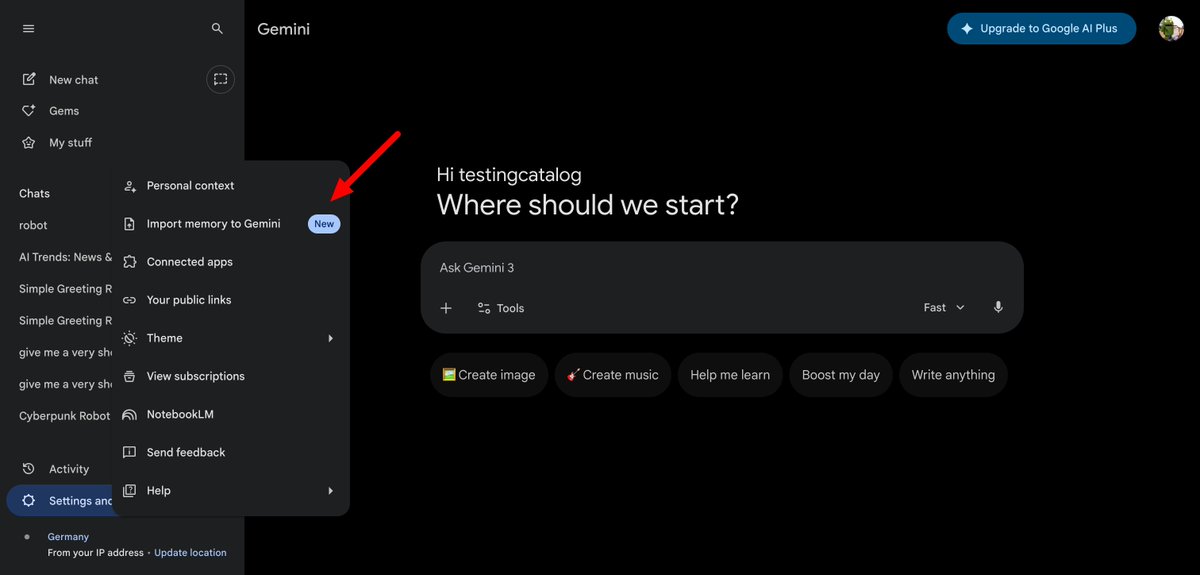
Task: Click the Personal context icon
Action: [129, 186]
